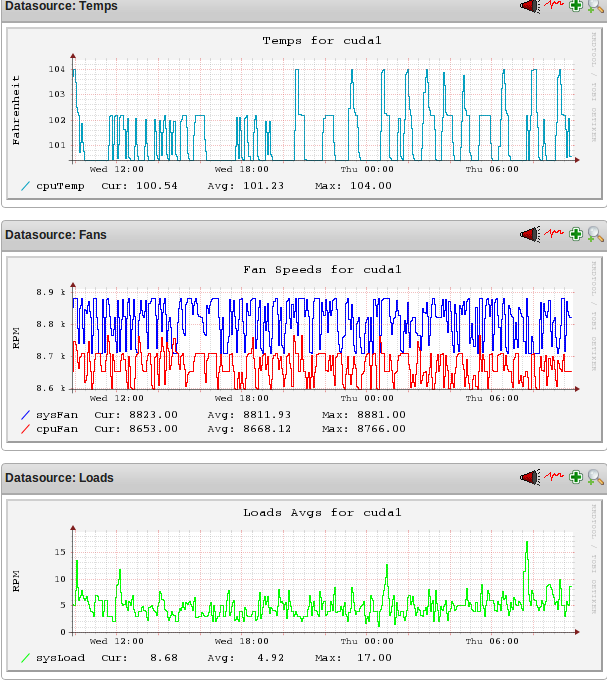Click the 'Loads Avgs for cuda1' graph title
The height and width of the screenshot is (681, 607).
point(322,512)
